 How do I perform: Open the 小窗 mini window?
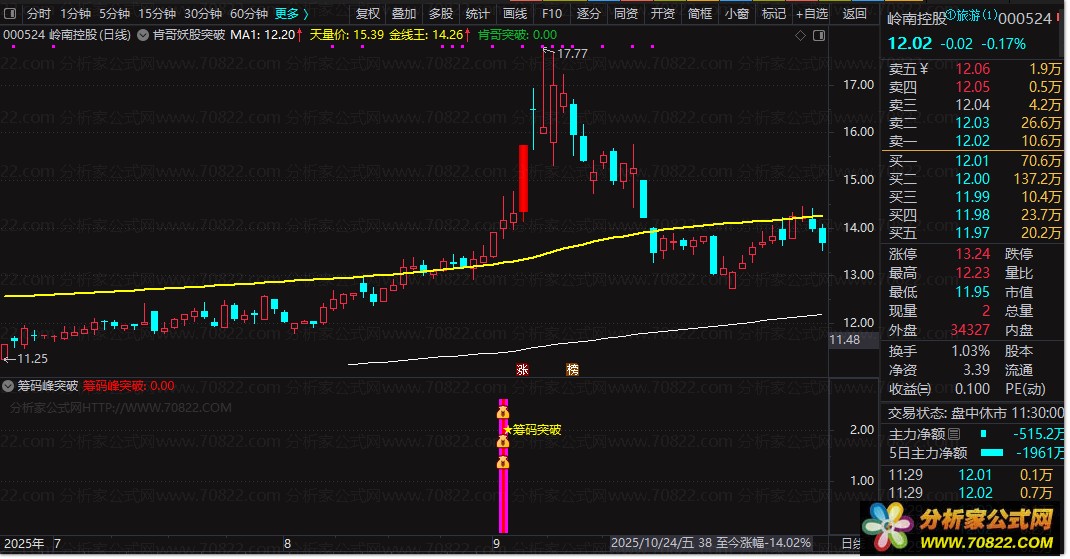[x=736, y=14]
